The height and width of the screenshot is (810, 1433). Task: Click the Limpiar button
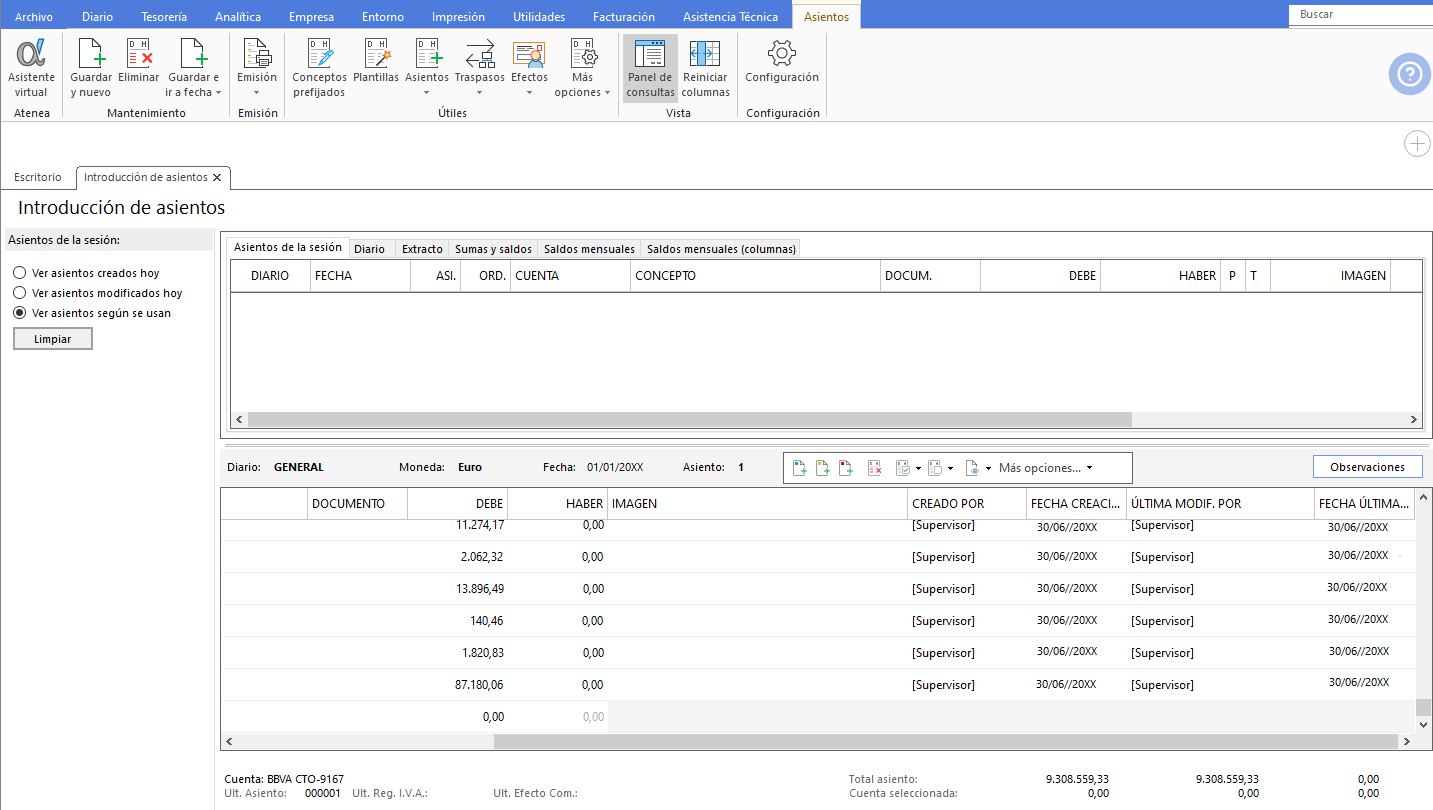(x=53, y=339)
